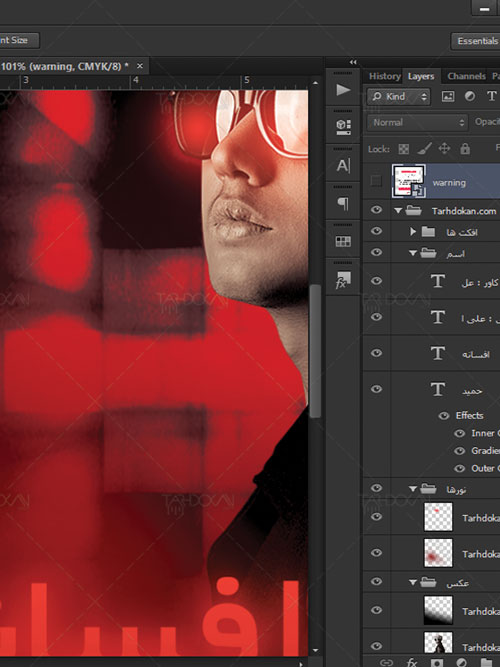This screenshot has width=500, height=667.
Task: Toggle visibility of حمید text layer
Action: (376, 389)
